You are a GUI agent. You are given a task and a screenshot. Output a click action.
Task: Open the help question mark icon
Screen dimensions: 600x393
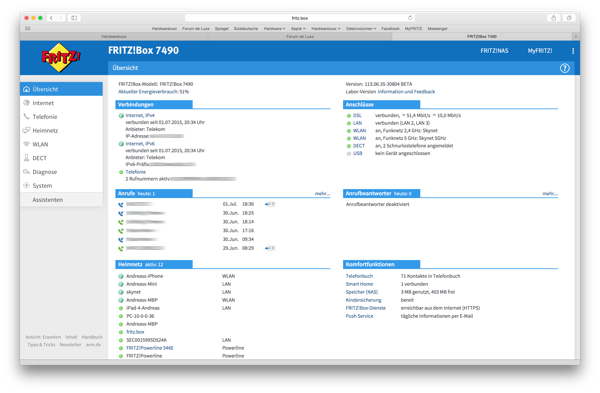(564, 68)
